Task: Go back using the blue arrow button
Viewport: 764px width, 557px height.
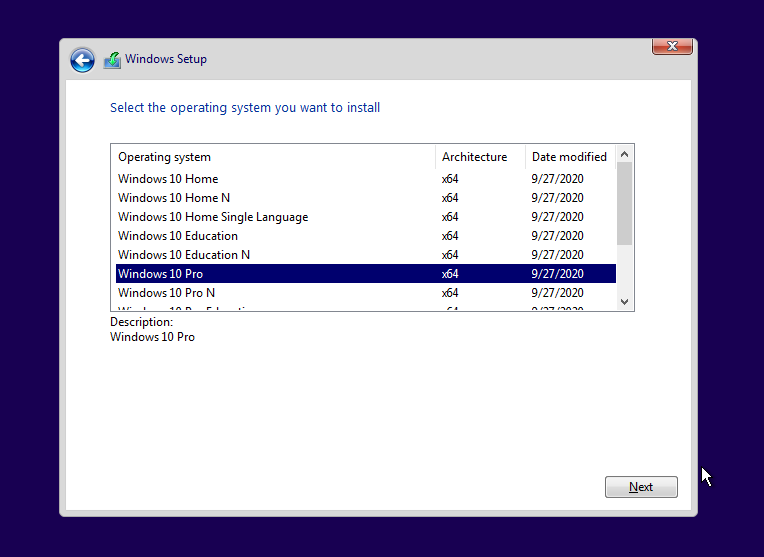Action: coord(82,60)
